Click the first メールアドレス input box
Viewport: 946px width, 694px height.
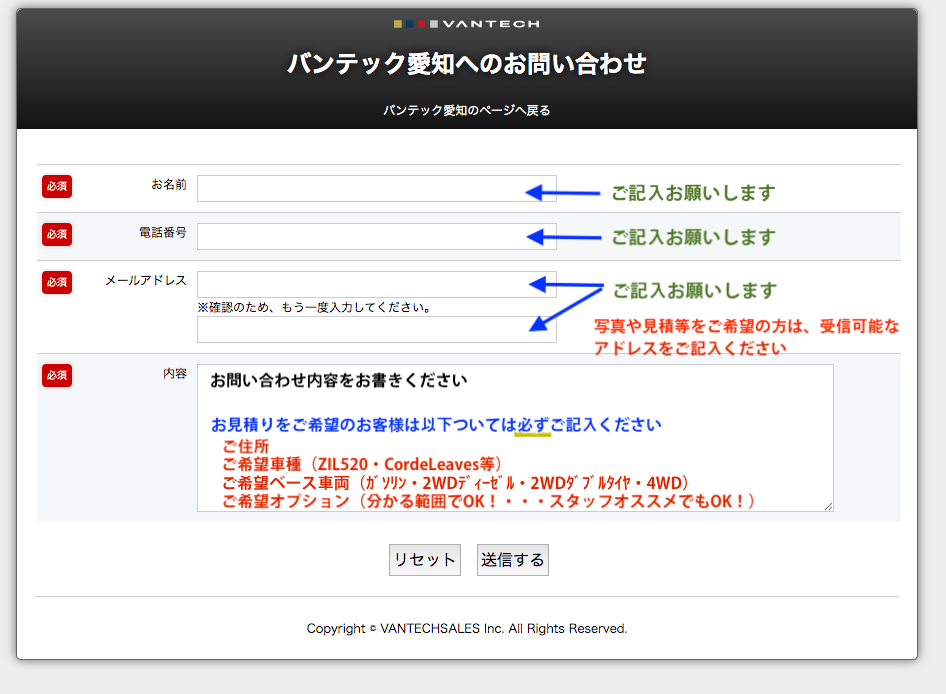coord(360,284)
